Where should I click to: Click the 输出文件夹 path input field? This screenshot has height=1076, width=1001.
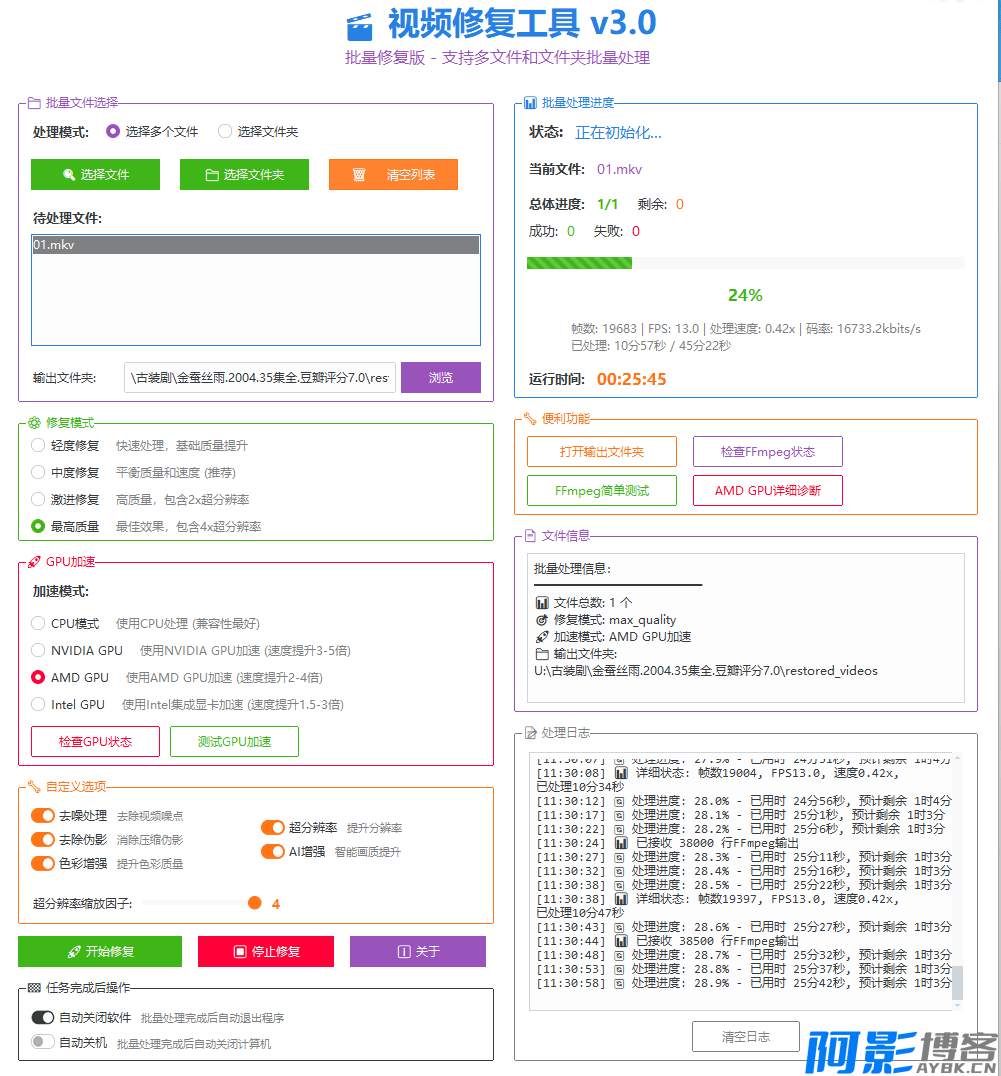(x=260, y=378)
